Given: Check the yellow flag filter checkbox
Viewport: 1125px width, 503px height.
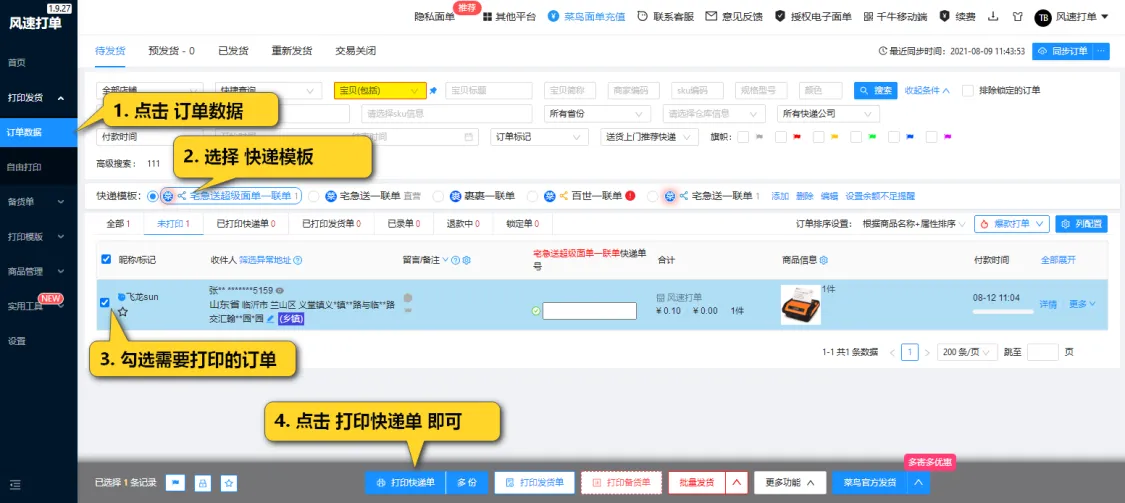Looking at the screenshot, I should (818, 136).
